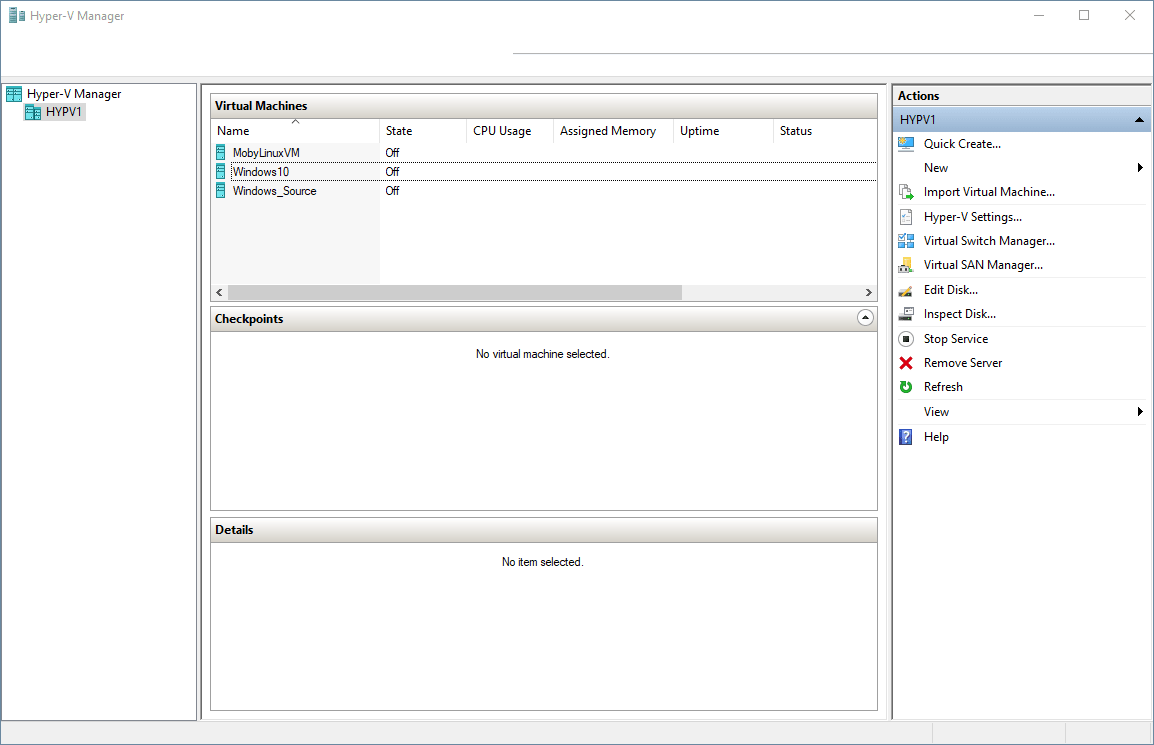Image resolution: width=1154 pixels, height=745 pixels.
Task: Click Remove Server action
Action: pos(963,363)
